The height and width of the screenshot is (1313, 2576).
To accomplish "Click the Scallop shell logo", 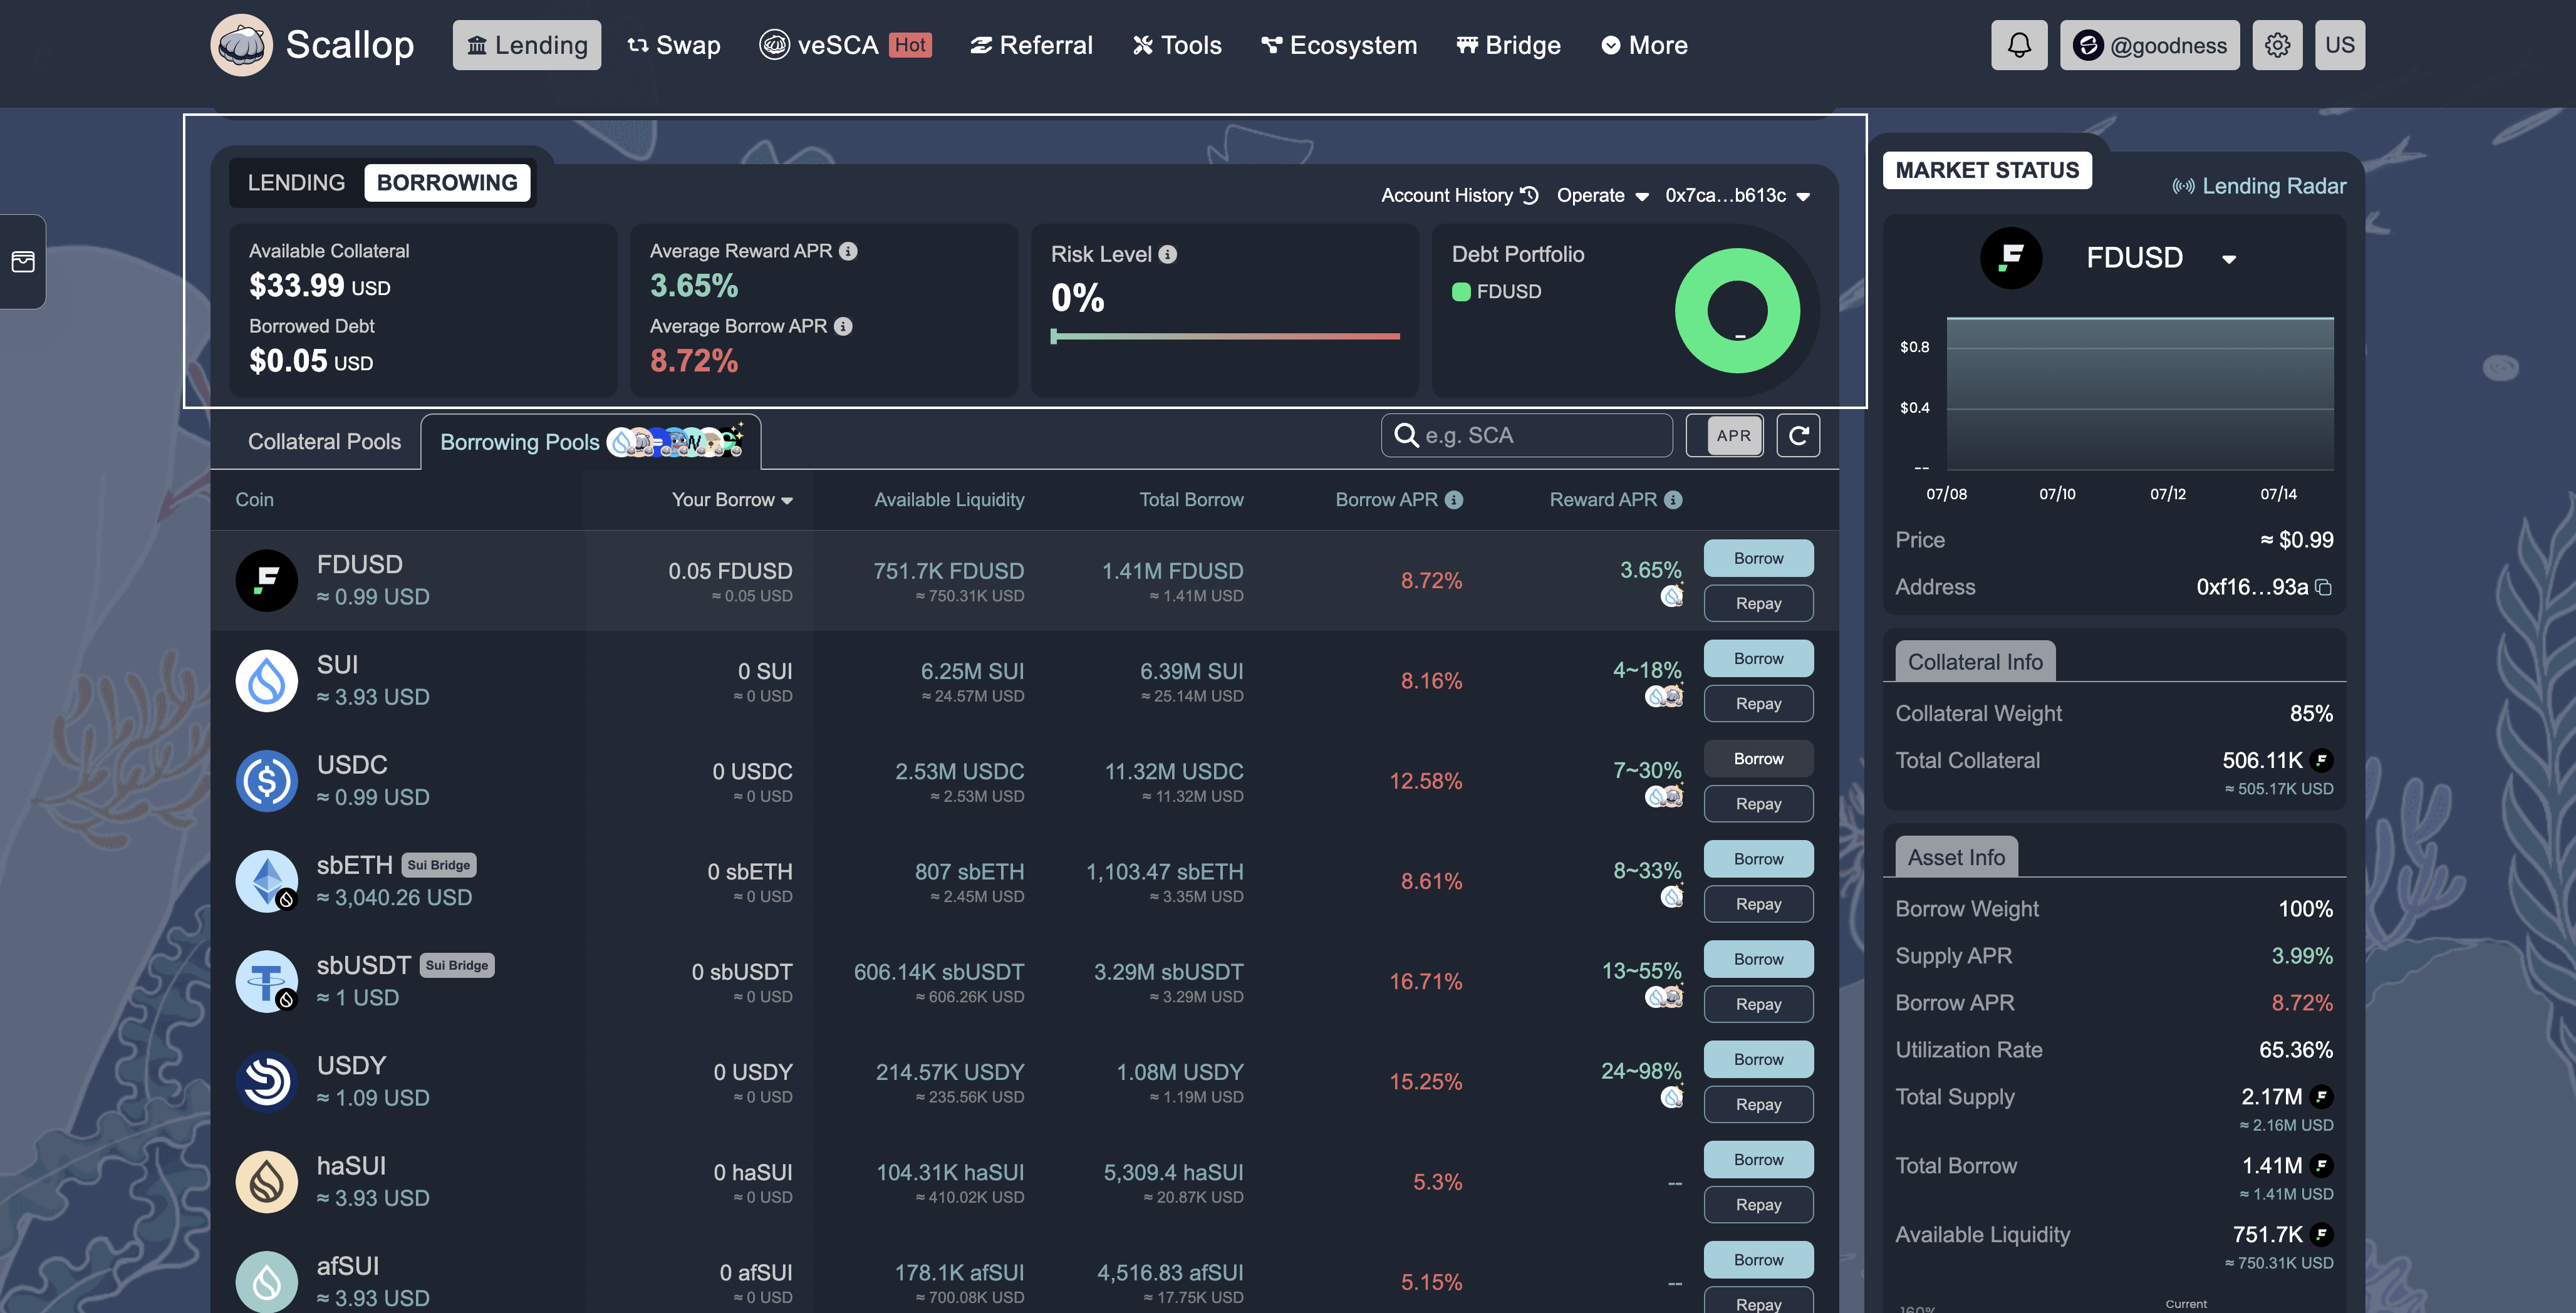I will pyautogui.click(x=241, y=45).
